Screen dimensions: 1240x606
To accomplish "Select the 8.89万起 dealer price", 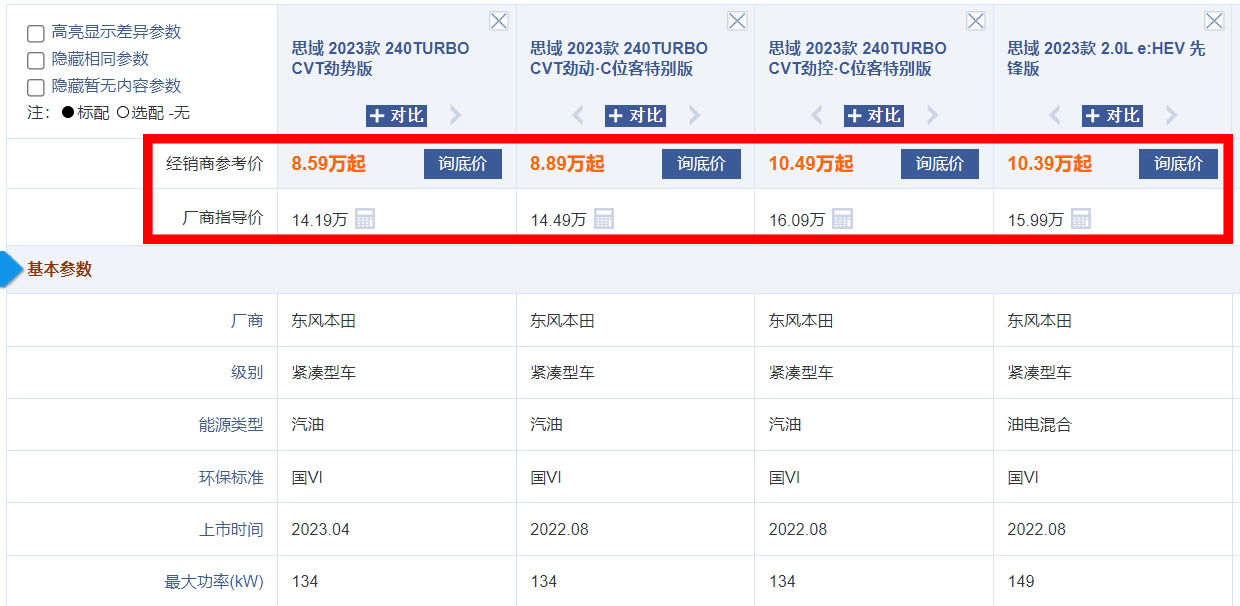I will point(567,164).
